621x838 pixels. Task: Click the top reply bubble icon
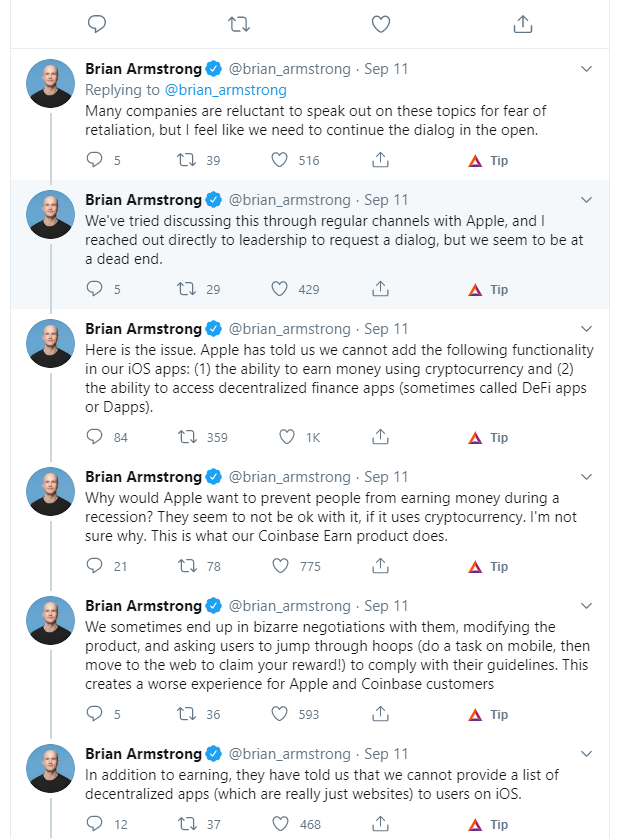tap(97, 24)
